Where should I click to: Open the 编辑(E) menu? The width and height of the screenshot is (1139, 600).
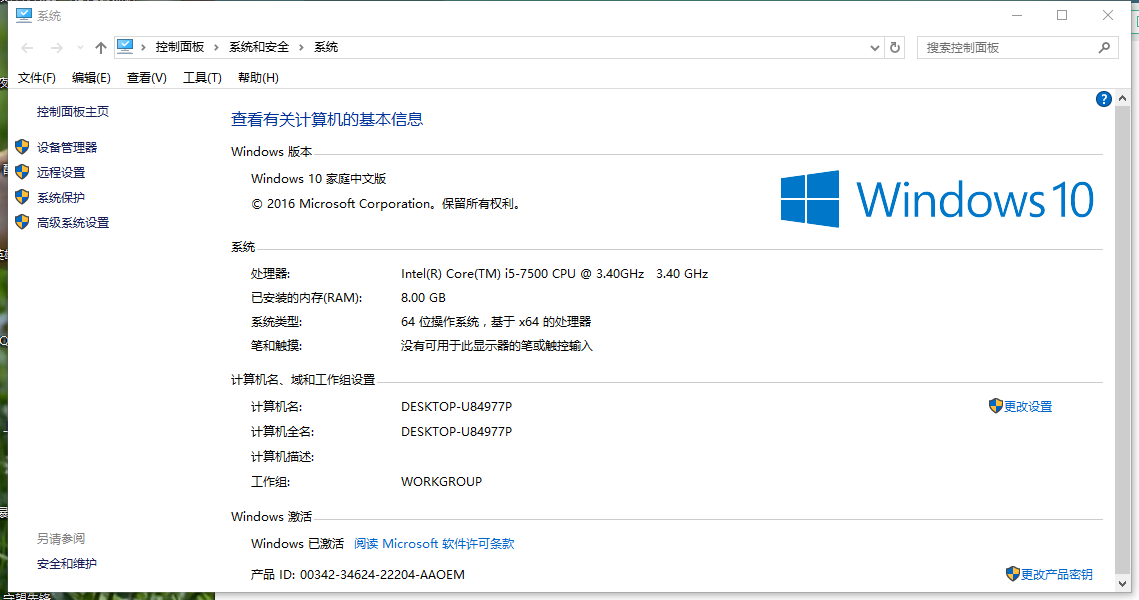tap(91, 78)
